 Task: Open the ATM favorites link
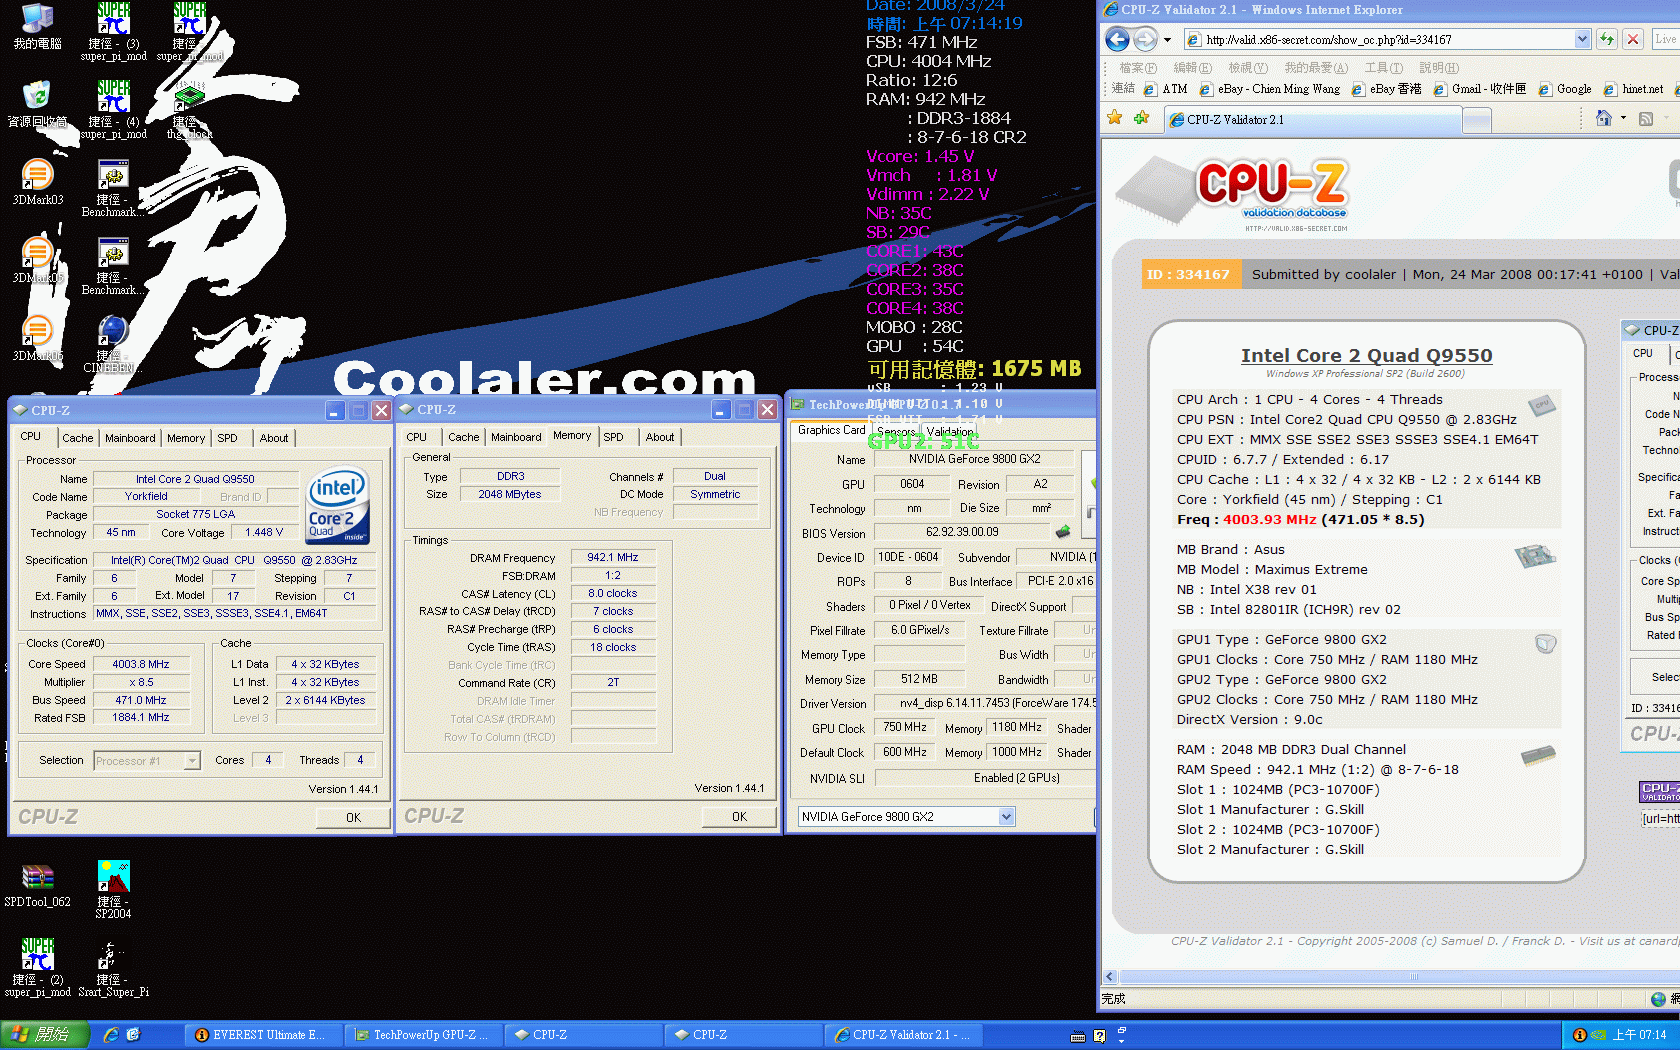pos(1166,89)
